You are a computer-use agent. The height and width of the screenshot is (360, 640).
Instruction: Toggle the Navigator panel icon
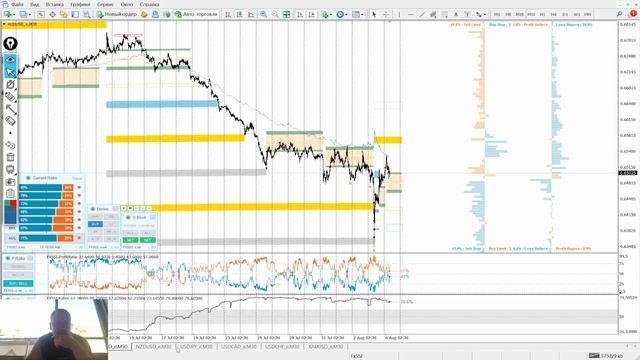pyautogui.click(x=64, y=14)
